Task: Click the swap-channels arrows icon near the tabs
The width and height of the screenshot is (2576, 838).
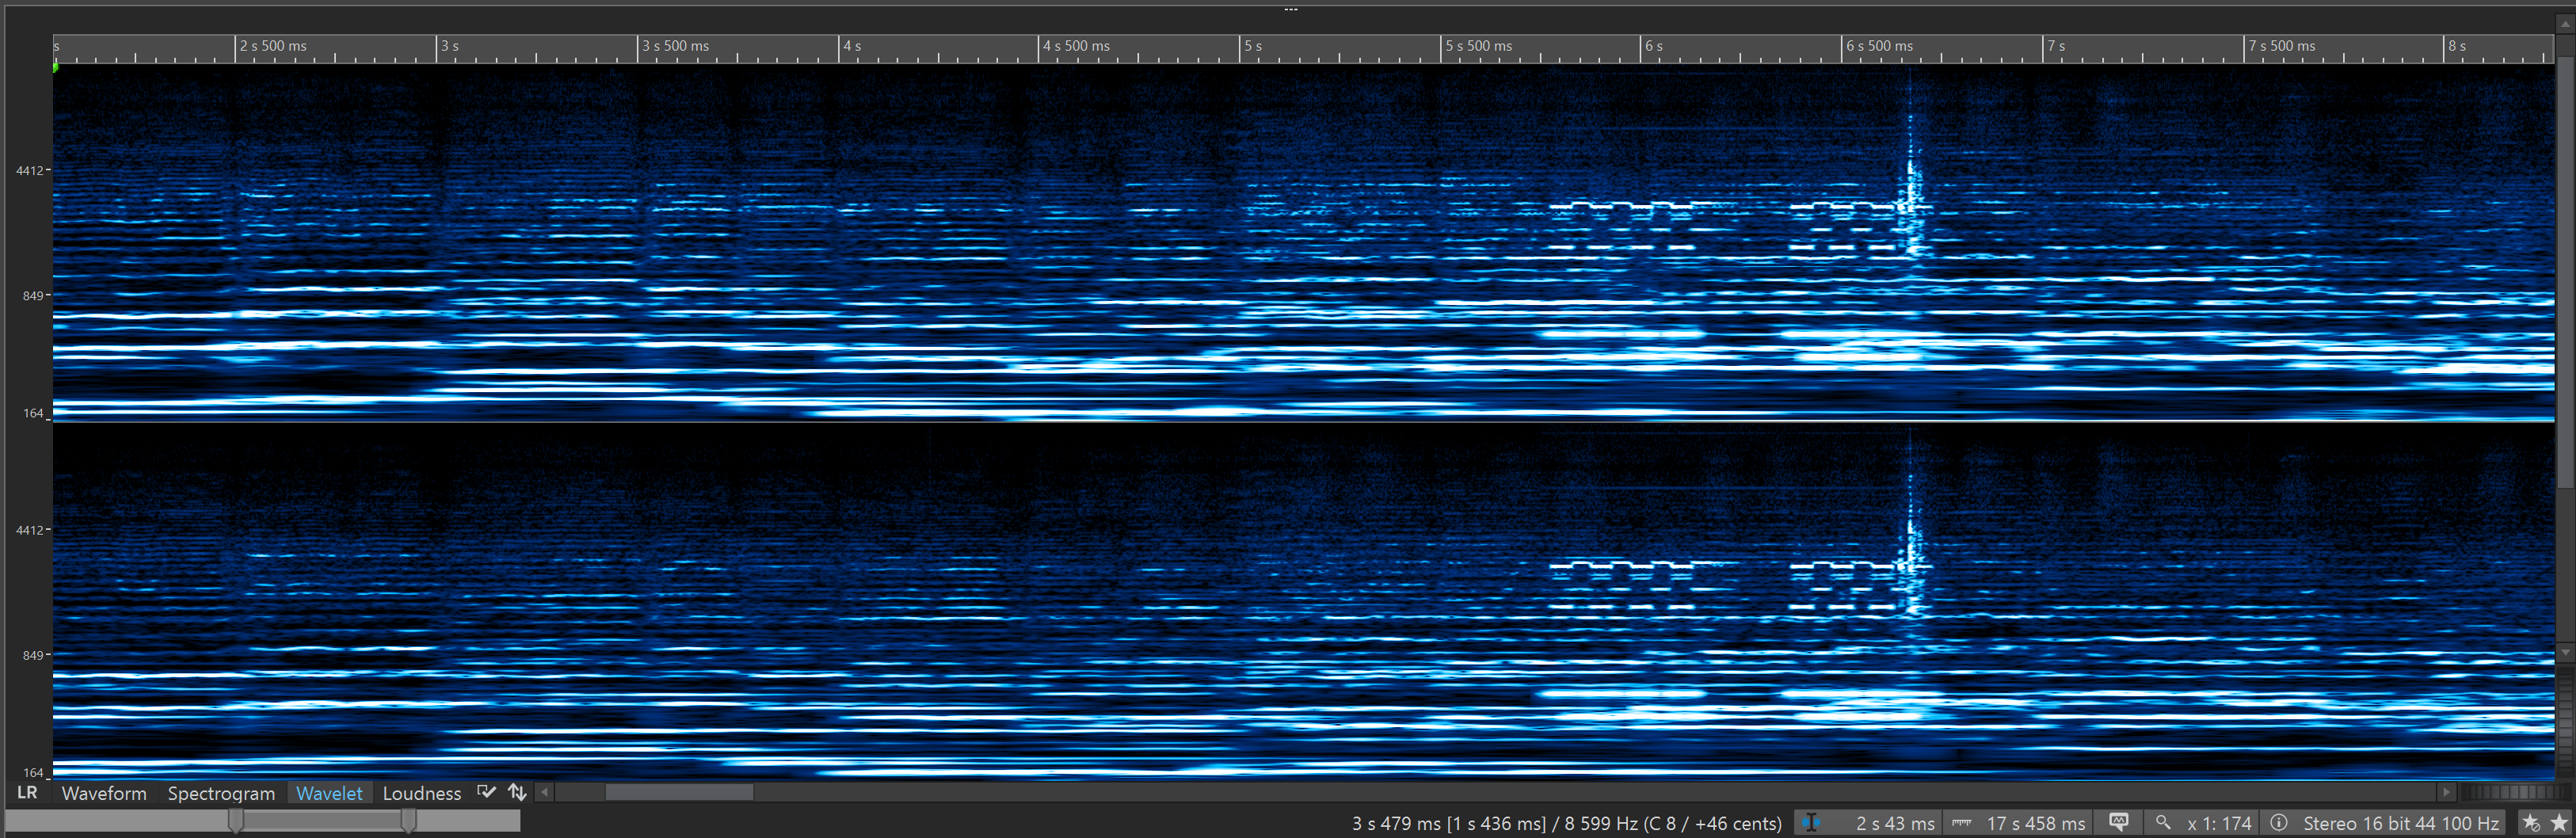Action: [x=517, y=792]
